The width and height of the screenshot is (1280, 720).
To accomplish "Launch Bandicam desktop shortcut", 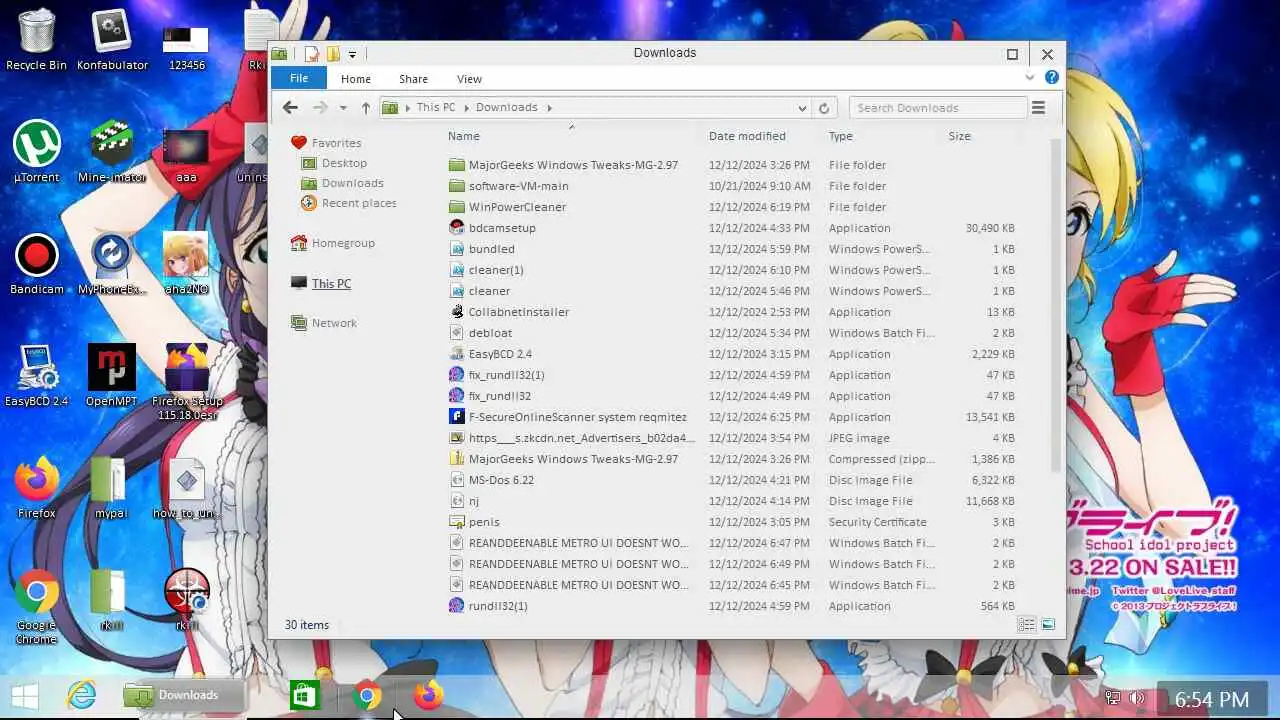I will pyautogui.click(x=36, y=264).
